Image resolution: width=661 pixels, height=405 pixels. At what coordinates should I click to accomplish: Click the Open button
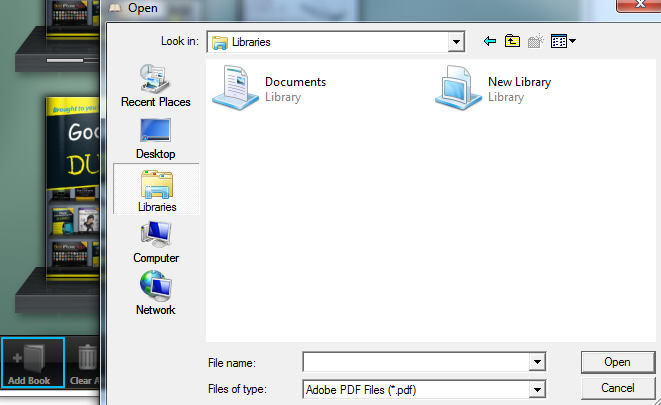618,362
